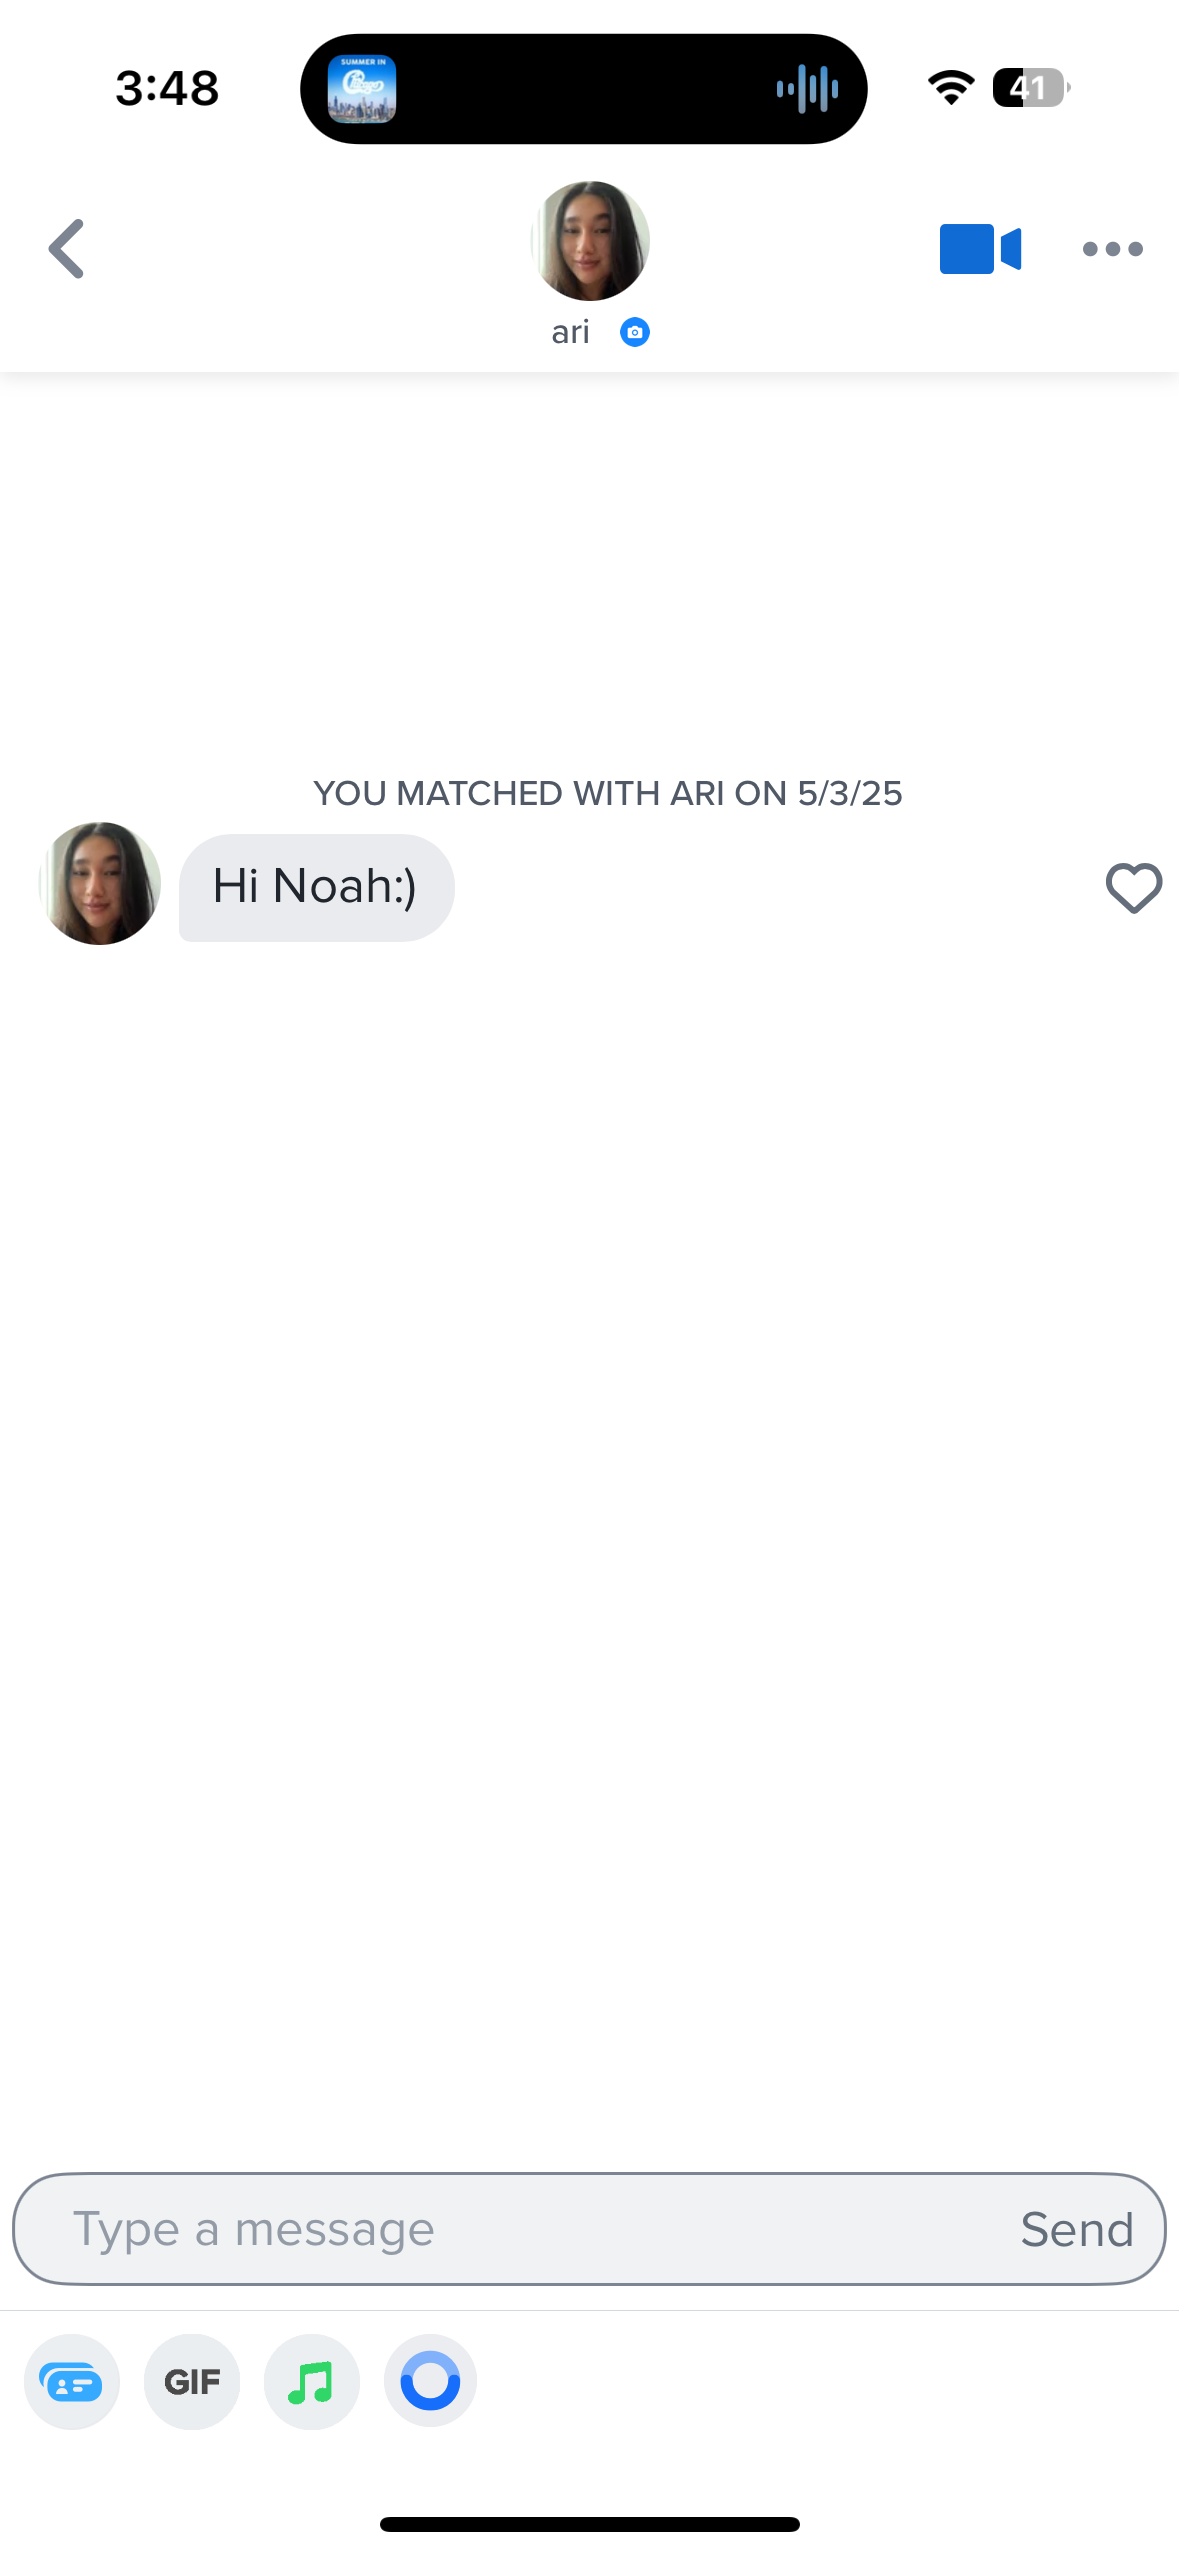The image size is (1179, 2556).
Task: Tap the blue photo-verified badge
Action: coord(635,332)
